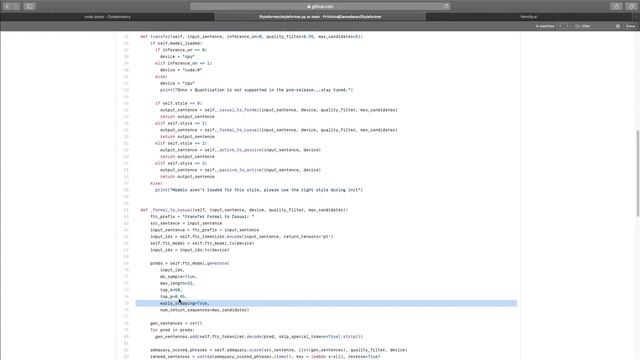Switch to the rightmost browser tab
Image resolution: width=640 pixels, height=360 pixels.
tap(529, 17)
